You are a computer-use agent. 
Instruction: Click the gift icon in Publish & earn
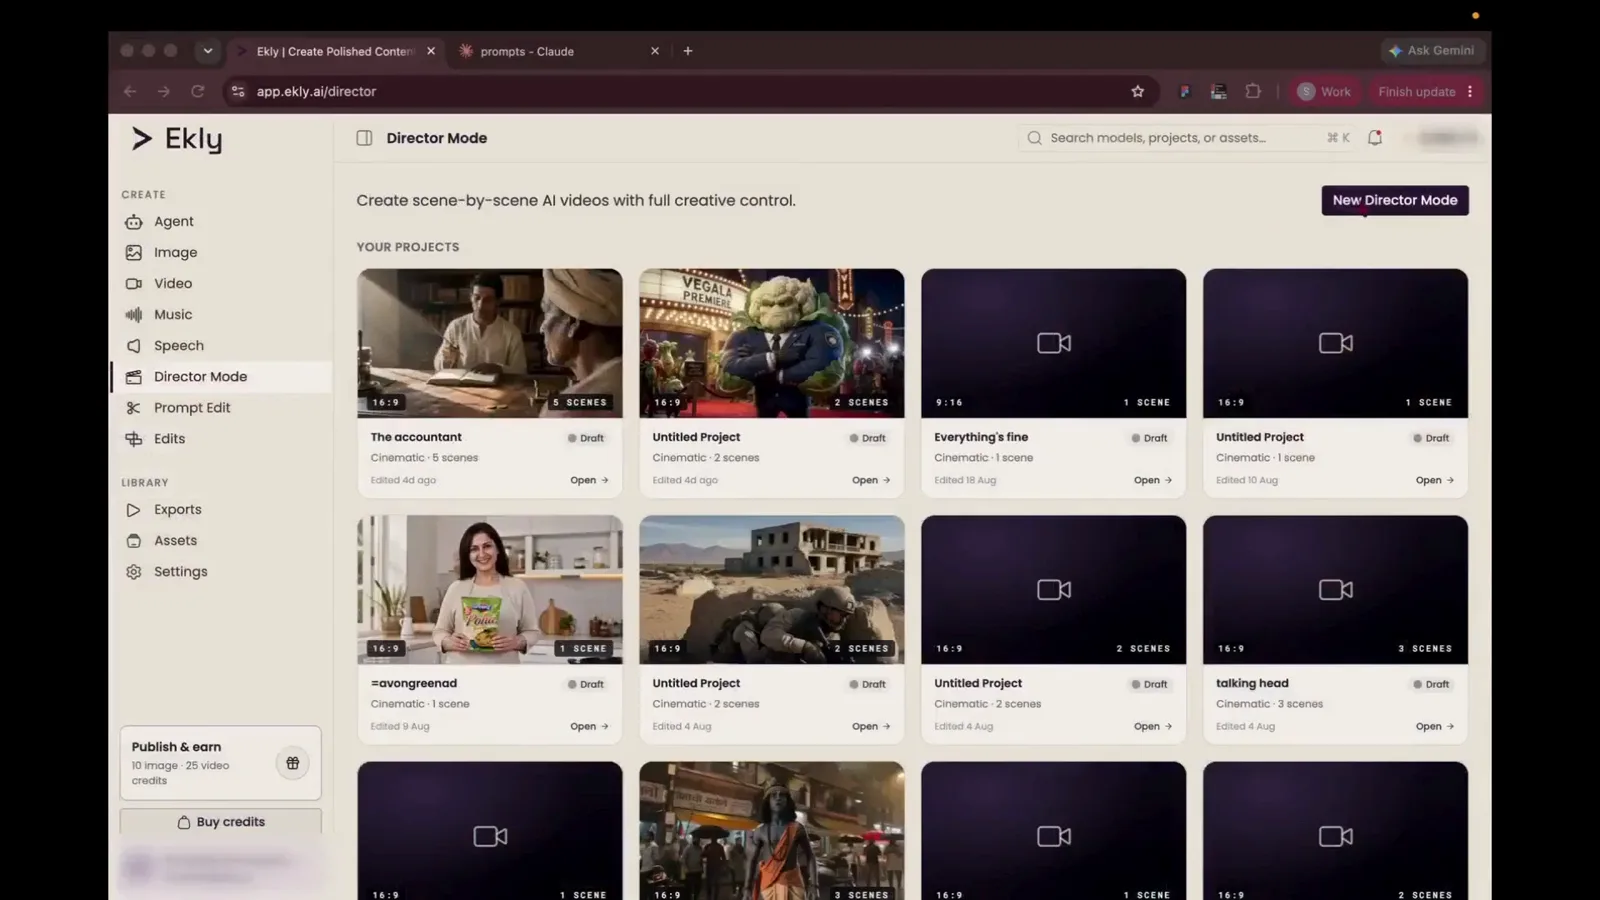[x=293, y=763]
